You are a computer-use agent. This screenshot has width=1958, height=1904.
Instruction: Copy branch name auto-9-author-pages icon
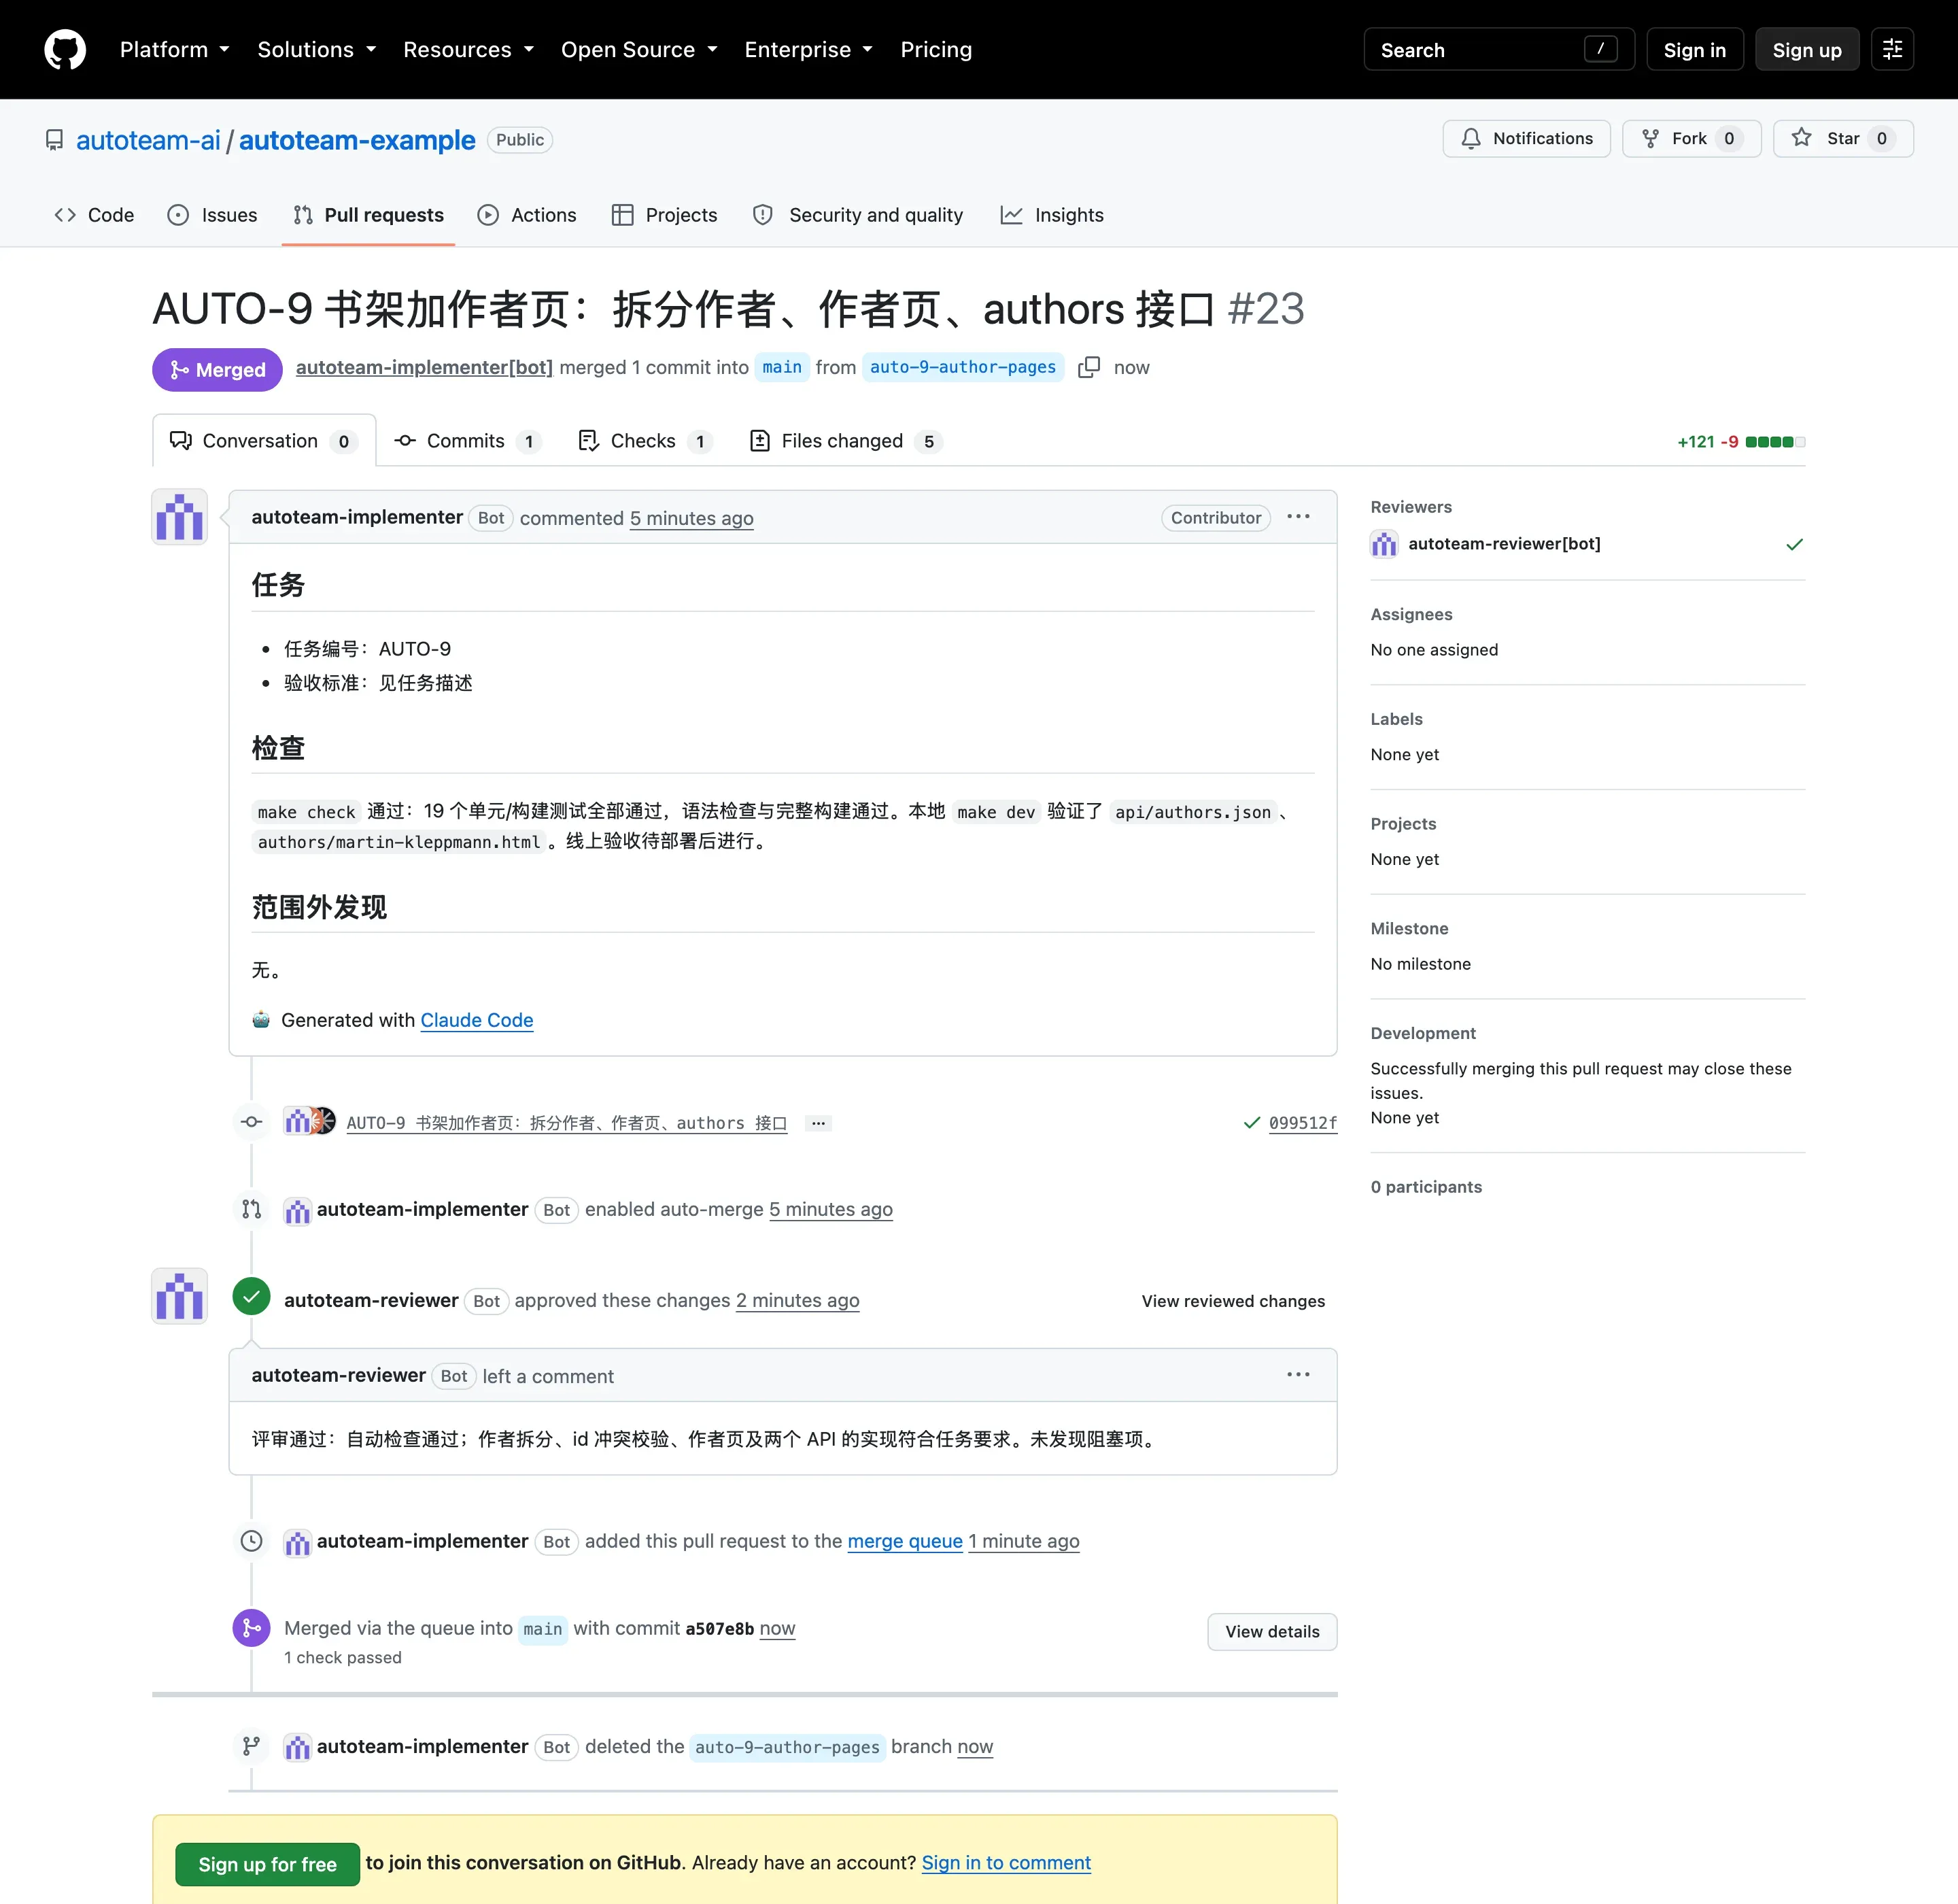(x=1089, y=367)
